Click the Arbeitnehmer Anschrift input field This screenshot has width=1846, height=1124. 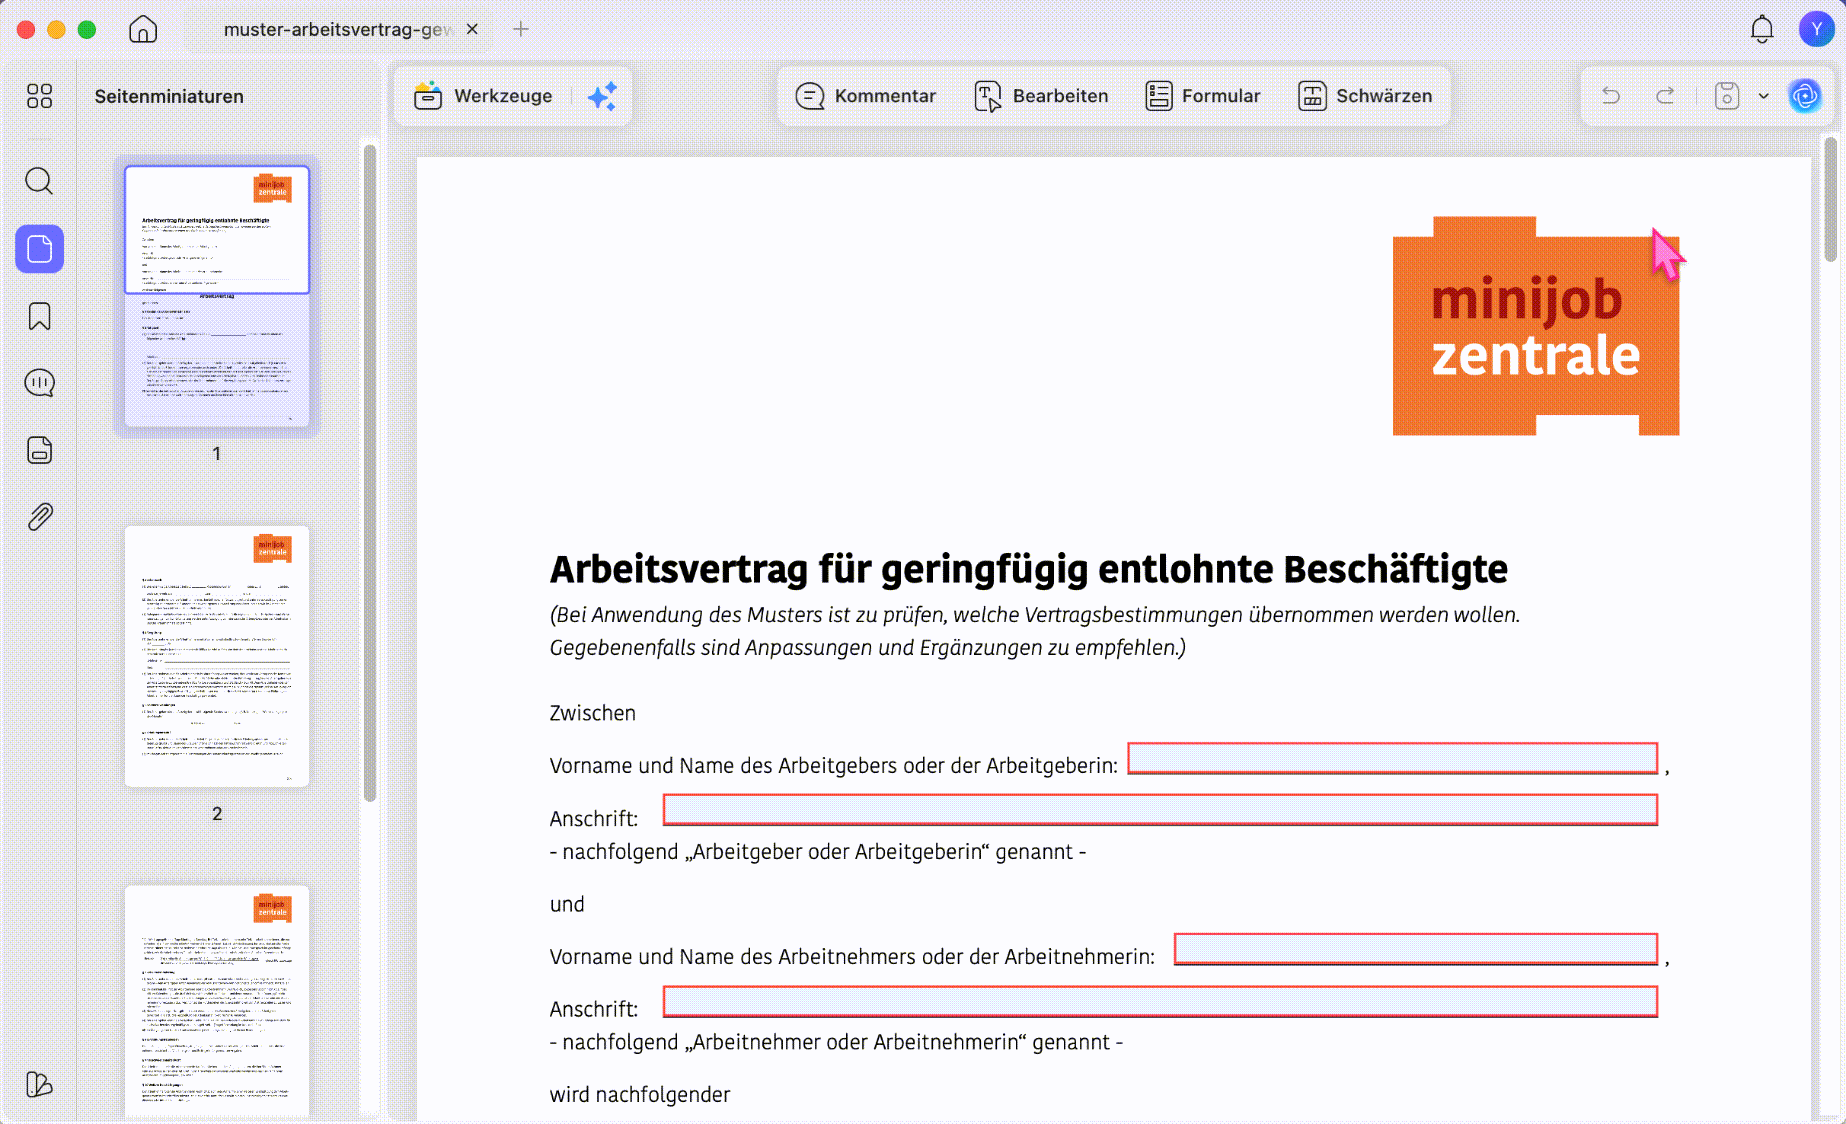pyautogui.click(x=1160, y=1001)
